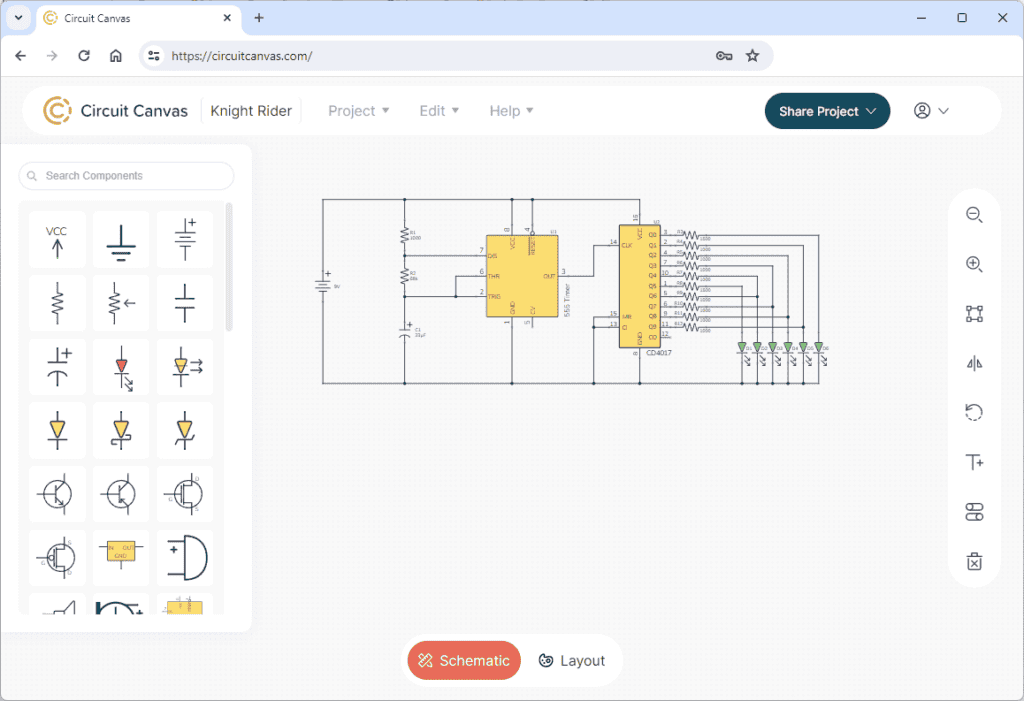Click the zoom out magnifier icon
The height and width of the screenshot is (701, 1024).
click(x=974, y=215)
